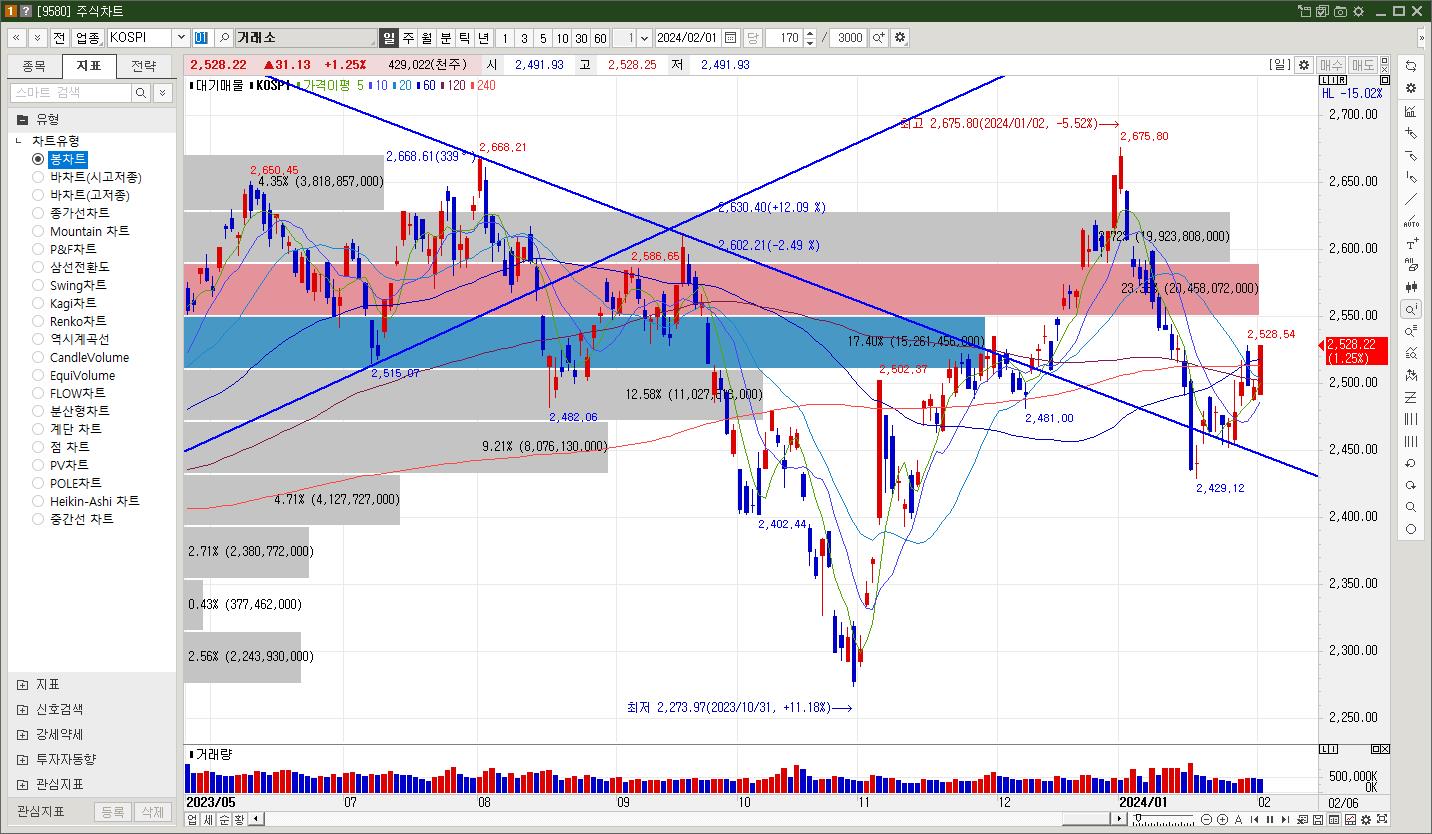Viewport: 1432px width, 834px height.
Task: Open the KOSPI index dropdown
Action: click(181, 38)
